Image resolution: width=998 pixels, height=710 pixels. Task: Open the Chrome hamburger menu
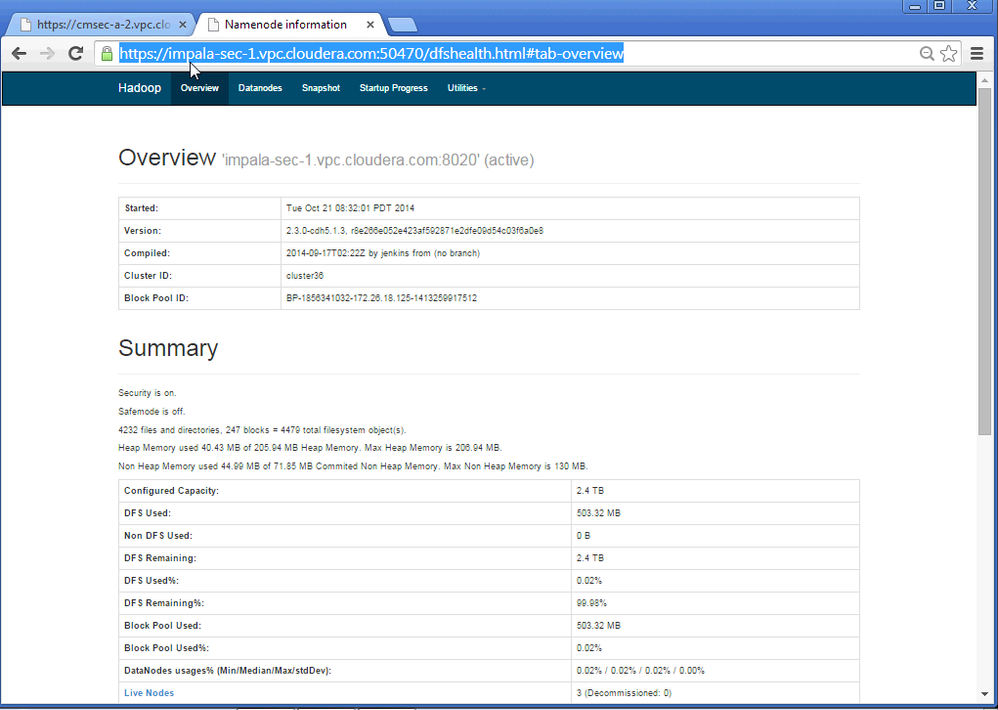coord(977,53)
